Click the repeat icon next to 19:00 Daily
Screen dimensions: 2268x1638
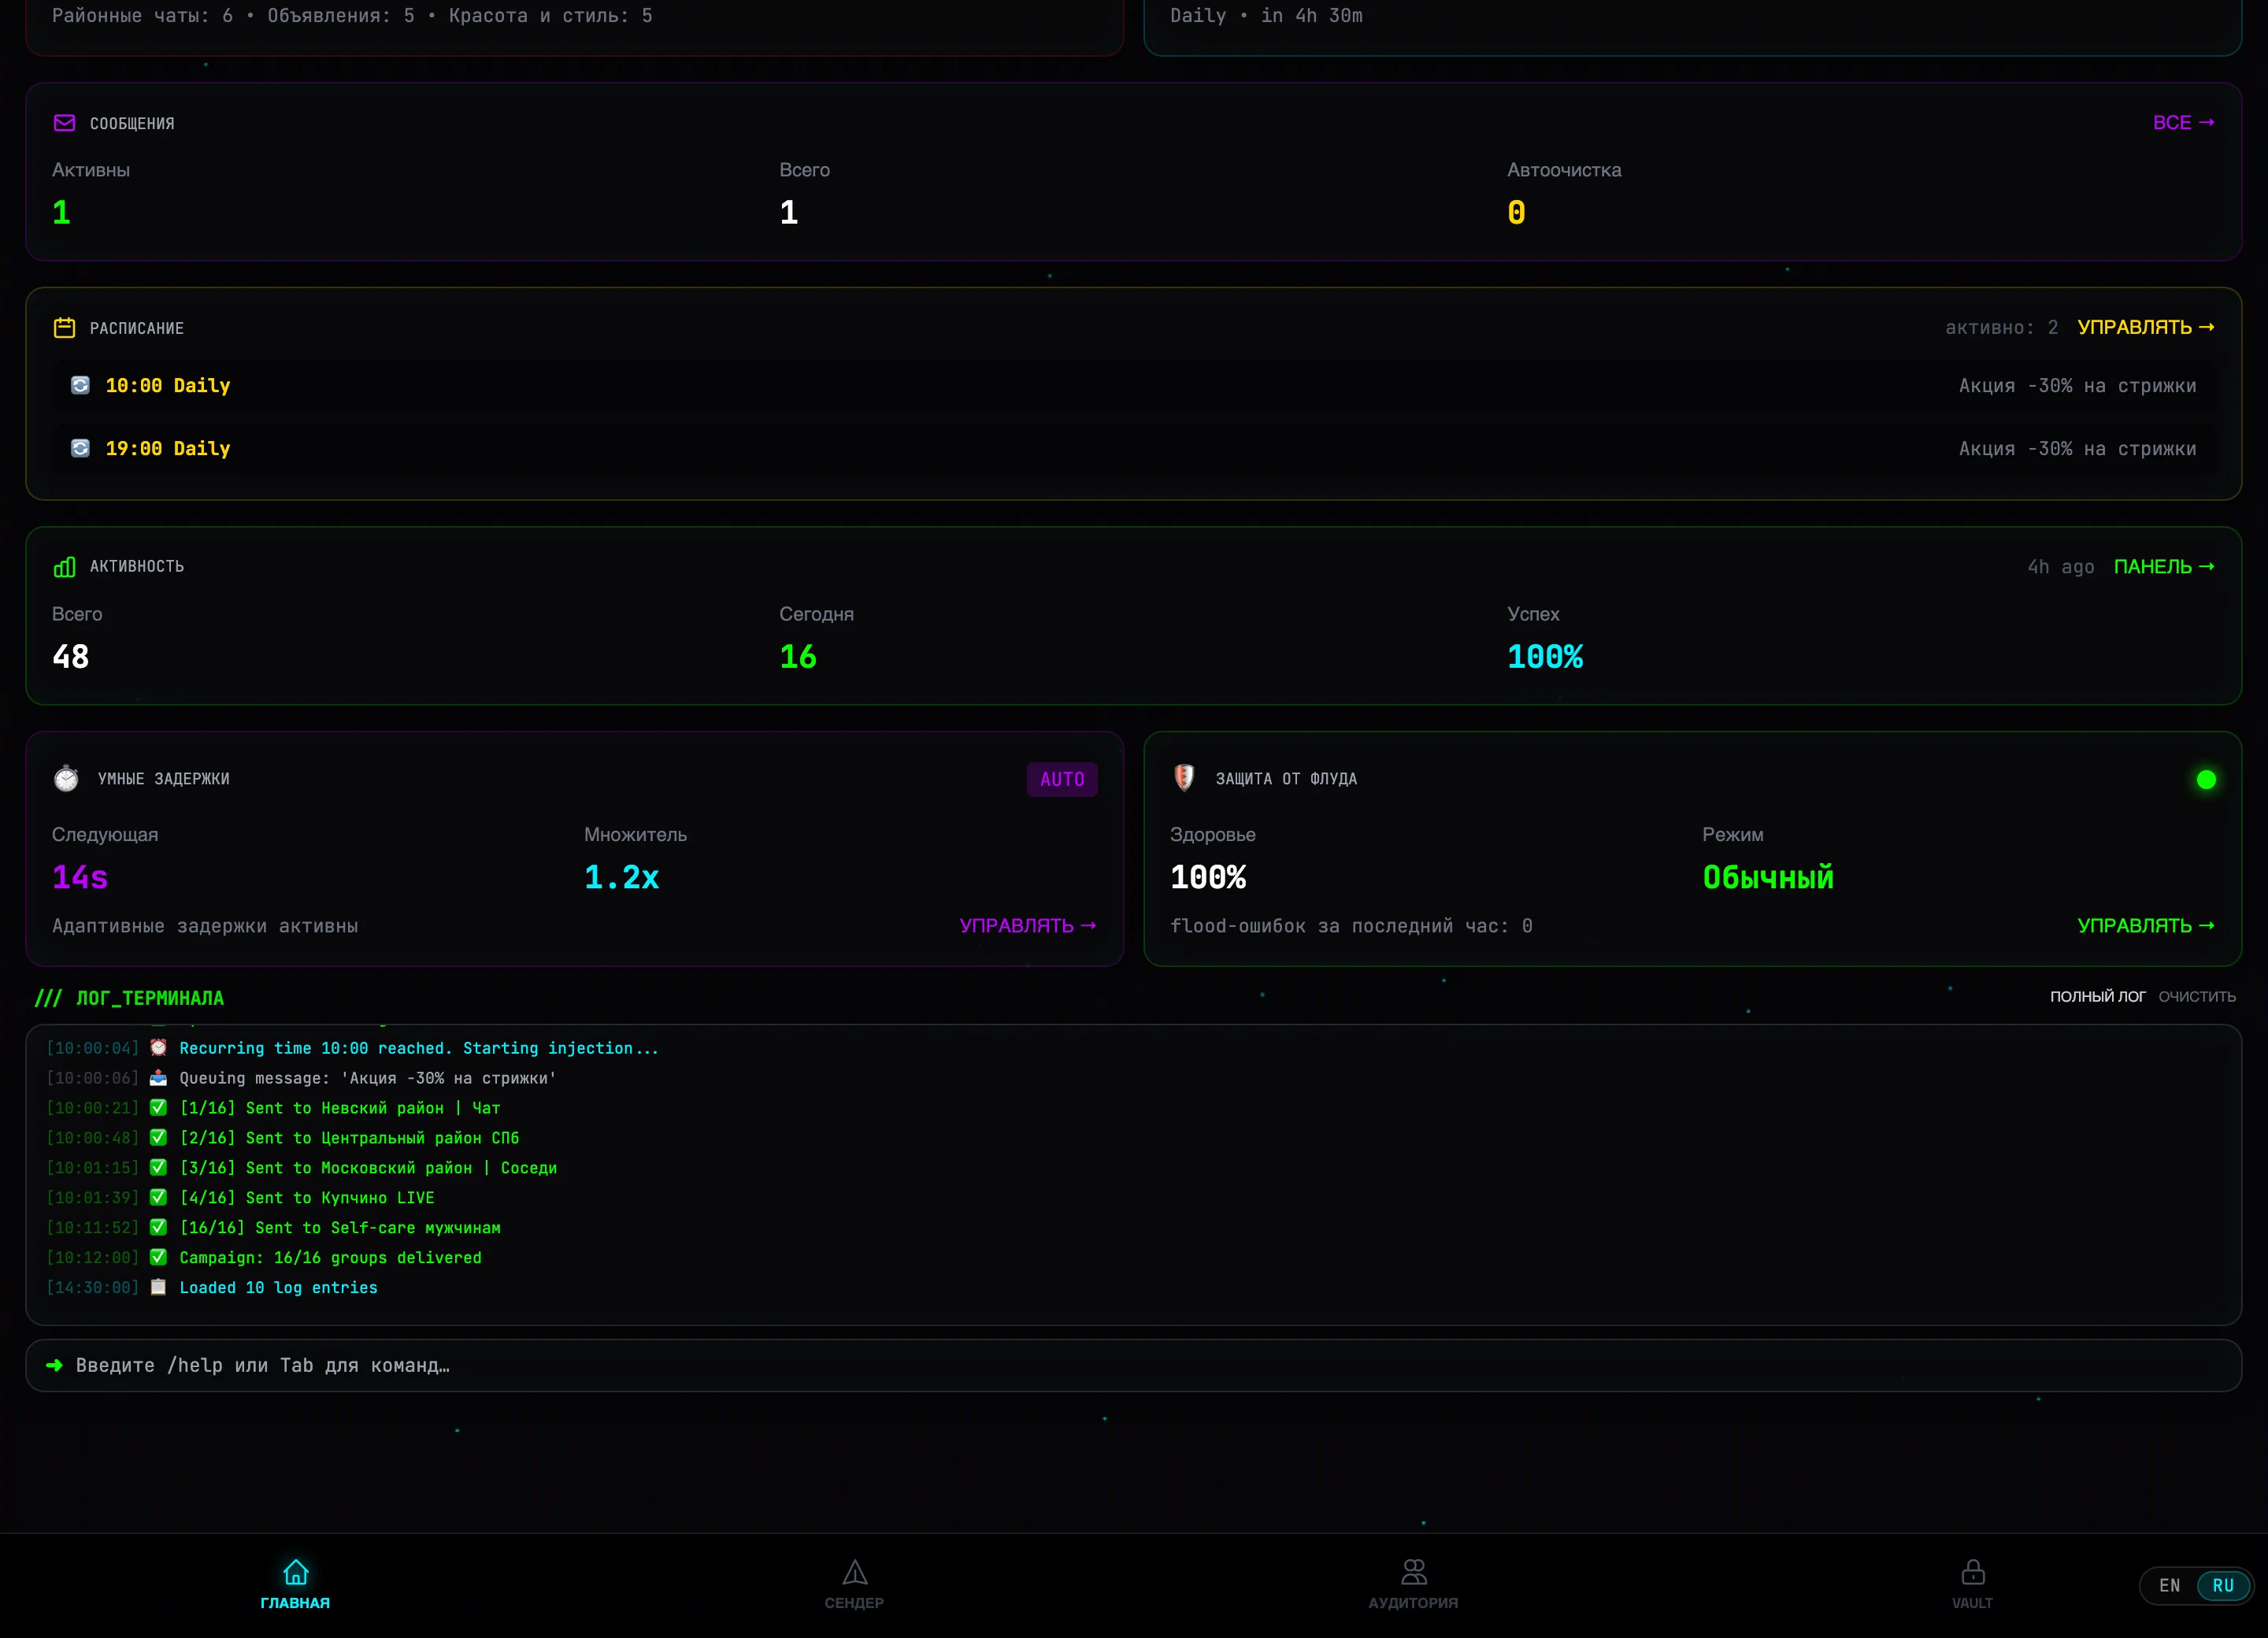coord(81,448)
